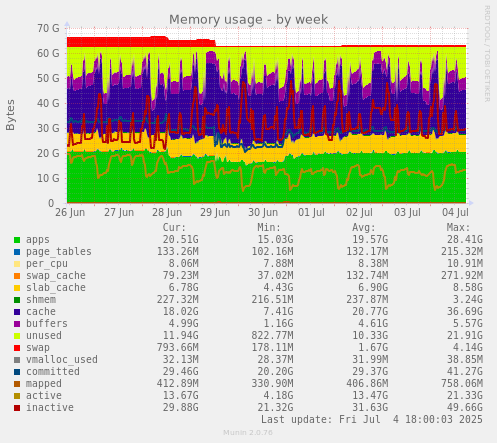Click the committed navy legend swatch
The height and width of the screenshot is (443, 497).
pyautogui.click(x=17, y=372)
